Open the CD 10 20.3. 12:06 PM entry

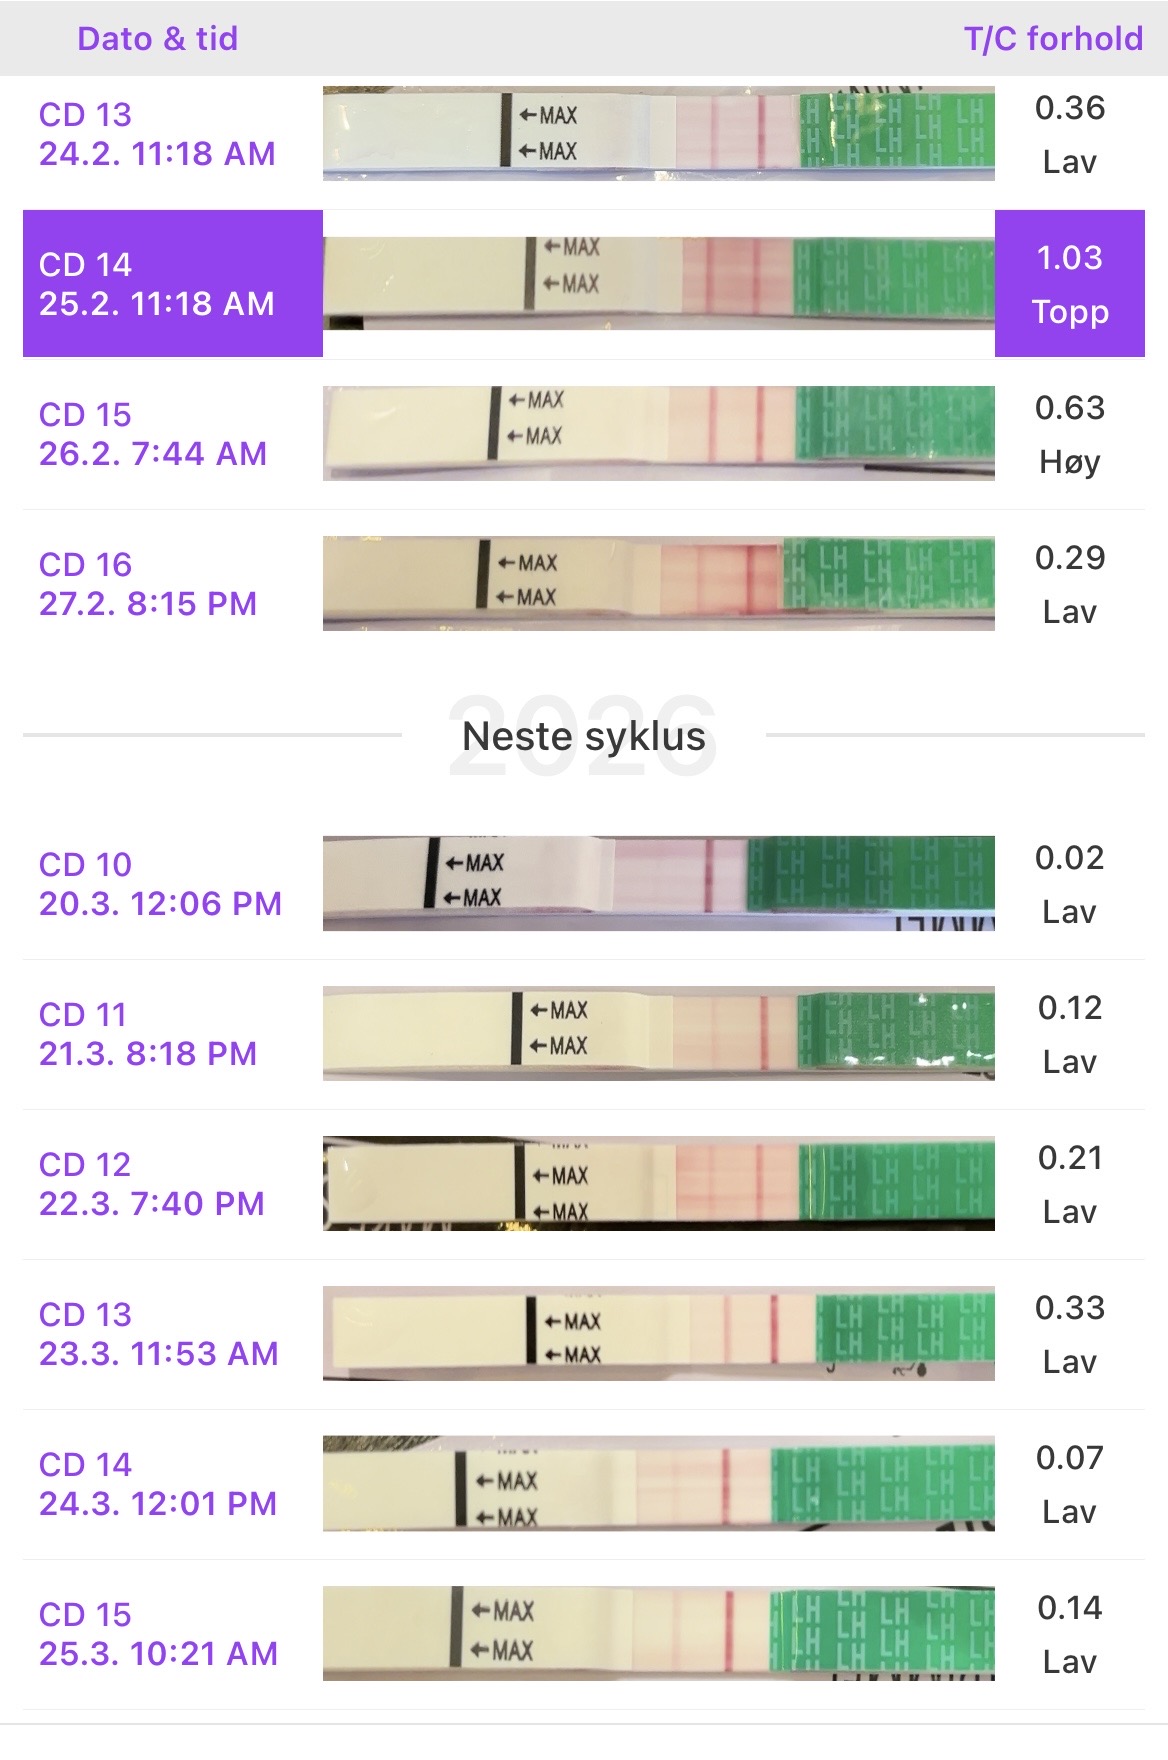coord(160,884)
